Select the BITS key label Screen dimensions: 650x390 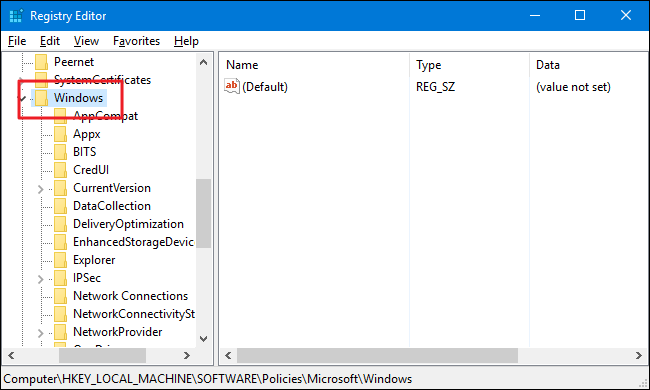point(85,152)
